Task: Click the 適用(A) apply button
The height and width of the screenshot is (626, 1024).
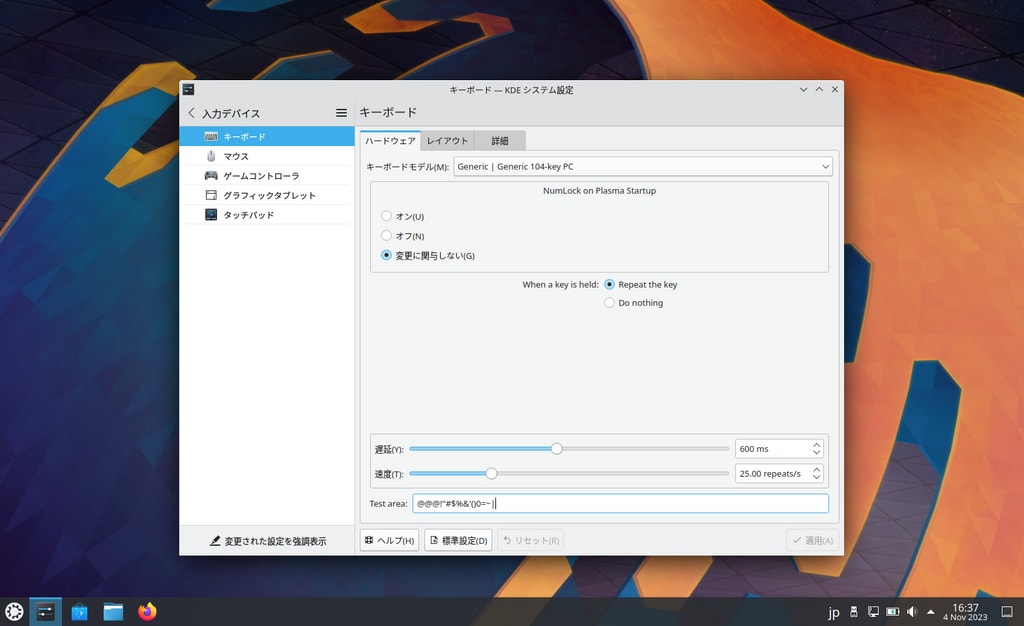Action: pyautogui.click(x=812, y=540)
